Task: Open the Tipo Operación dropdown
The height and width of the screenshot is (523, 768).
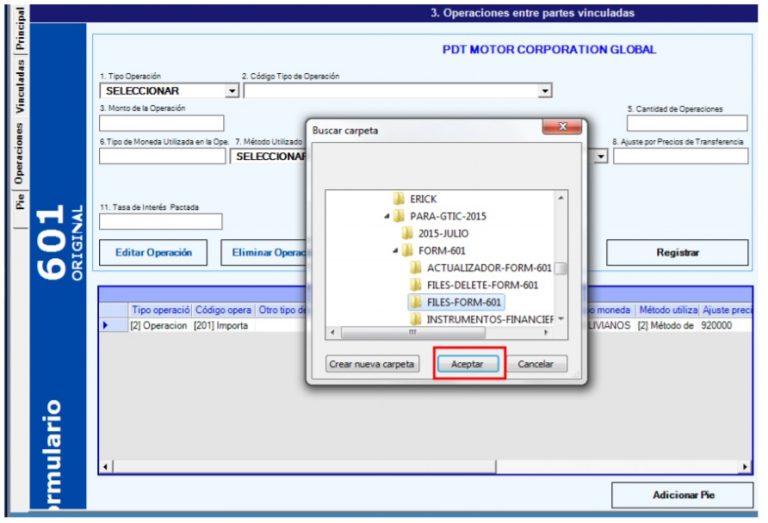Action: (232, 91)
